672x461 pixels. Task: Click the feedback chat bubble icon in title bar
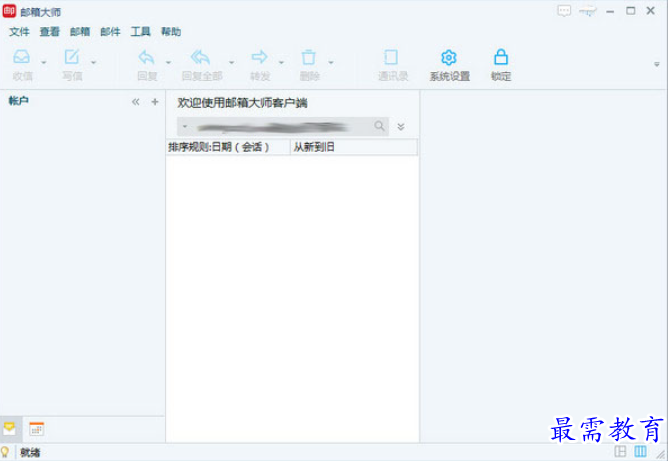click(x=564, y=11)
